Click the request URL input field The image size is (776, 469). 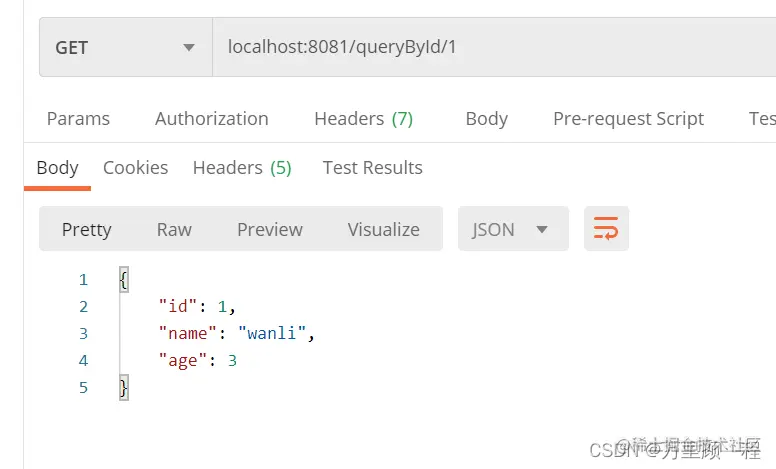pyautogui.click(x=494, y=47)
